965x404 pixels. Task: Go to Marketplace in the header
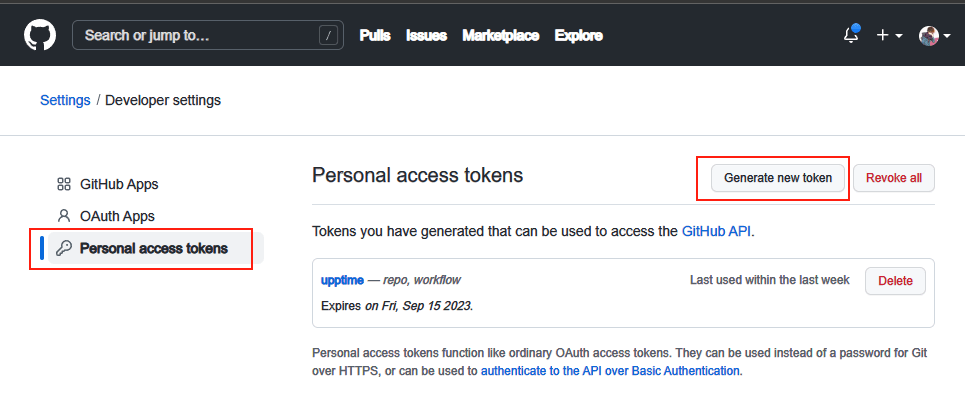(501, 36)
